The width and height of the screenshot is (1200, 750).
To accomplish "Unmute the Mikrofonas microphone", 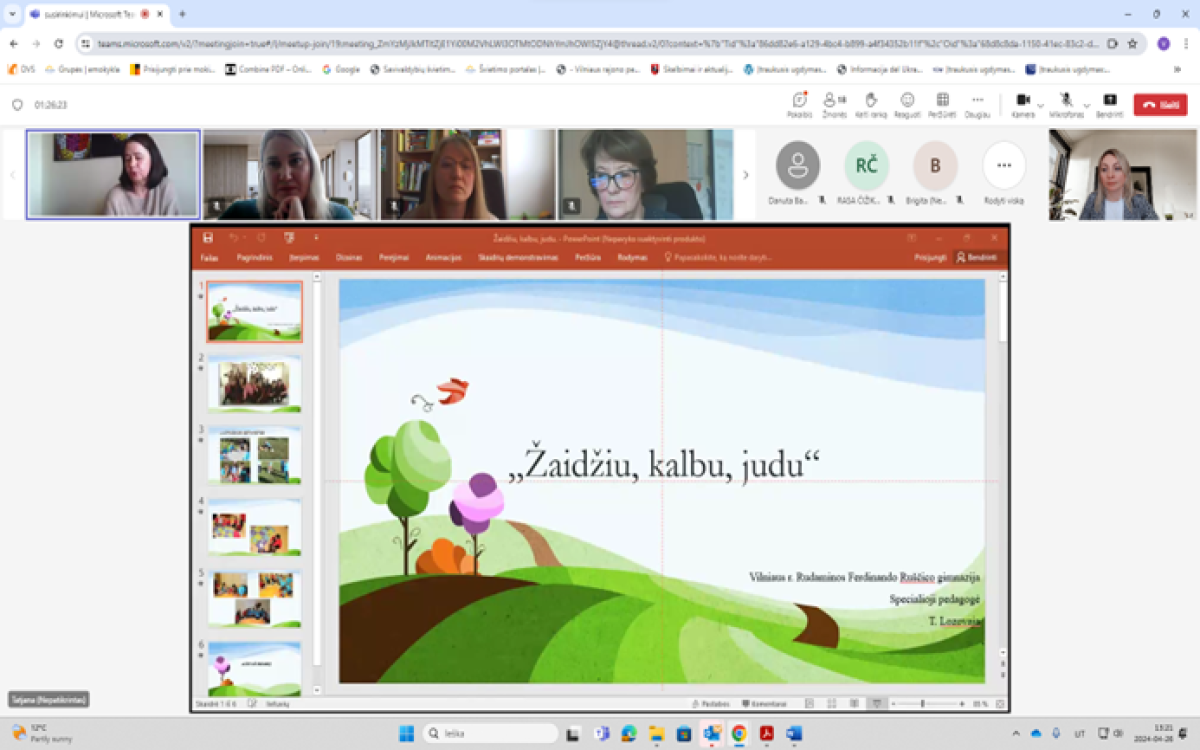I will [1067, 102].
